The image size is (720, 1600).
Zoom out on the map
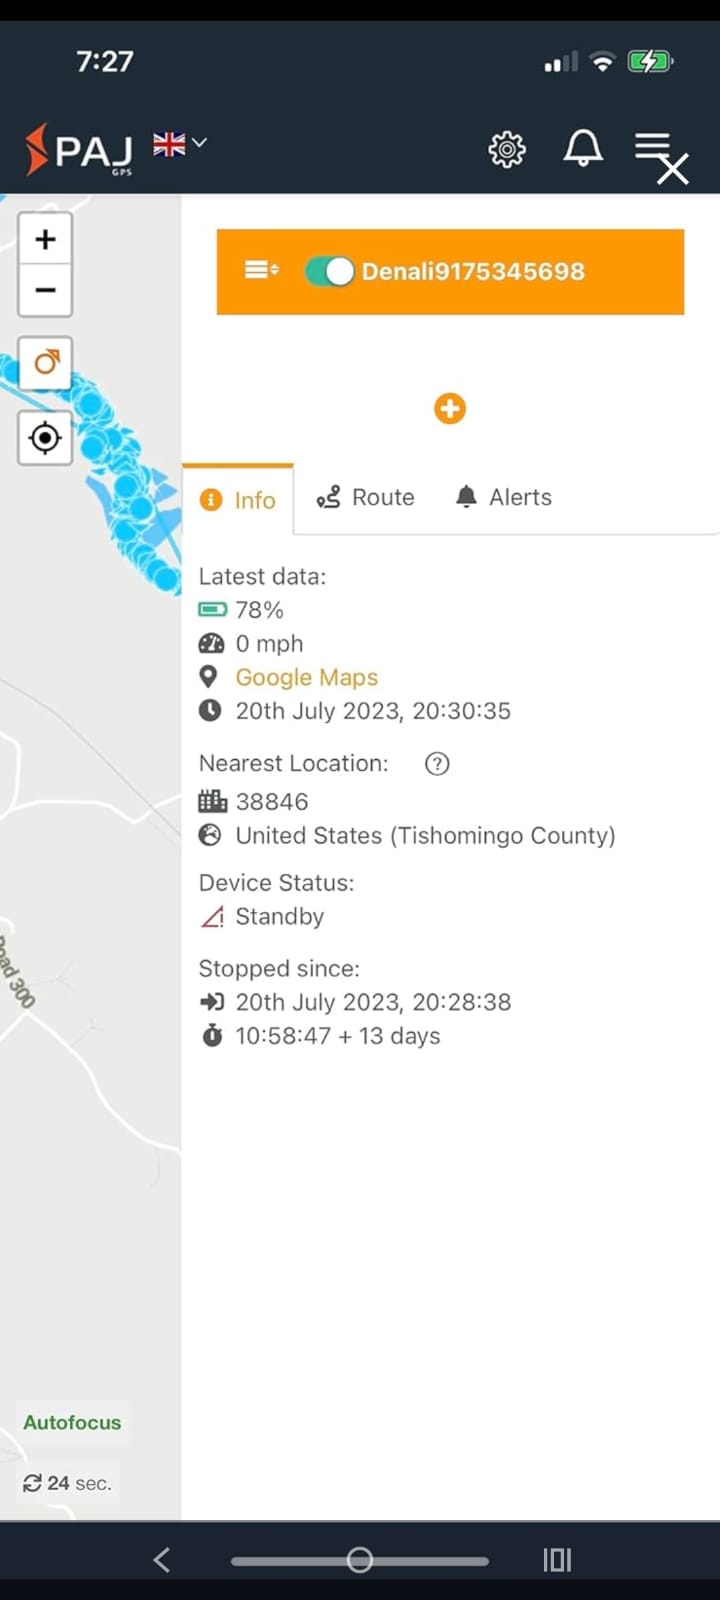(45, 290)
